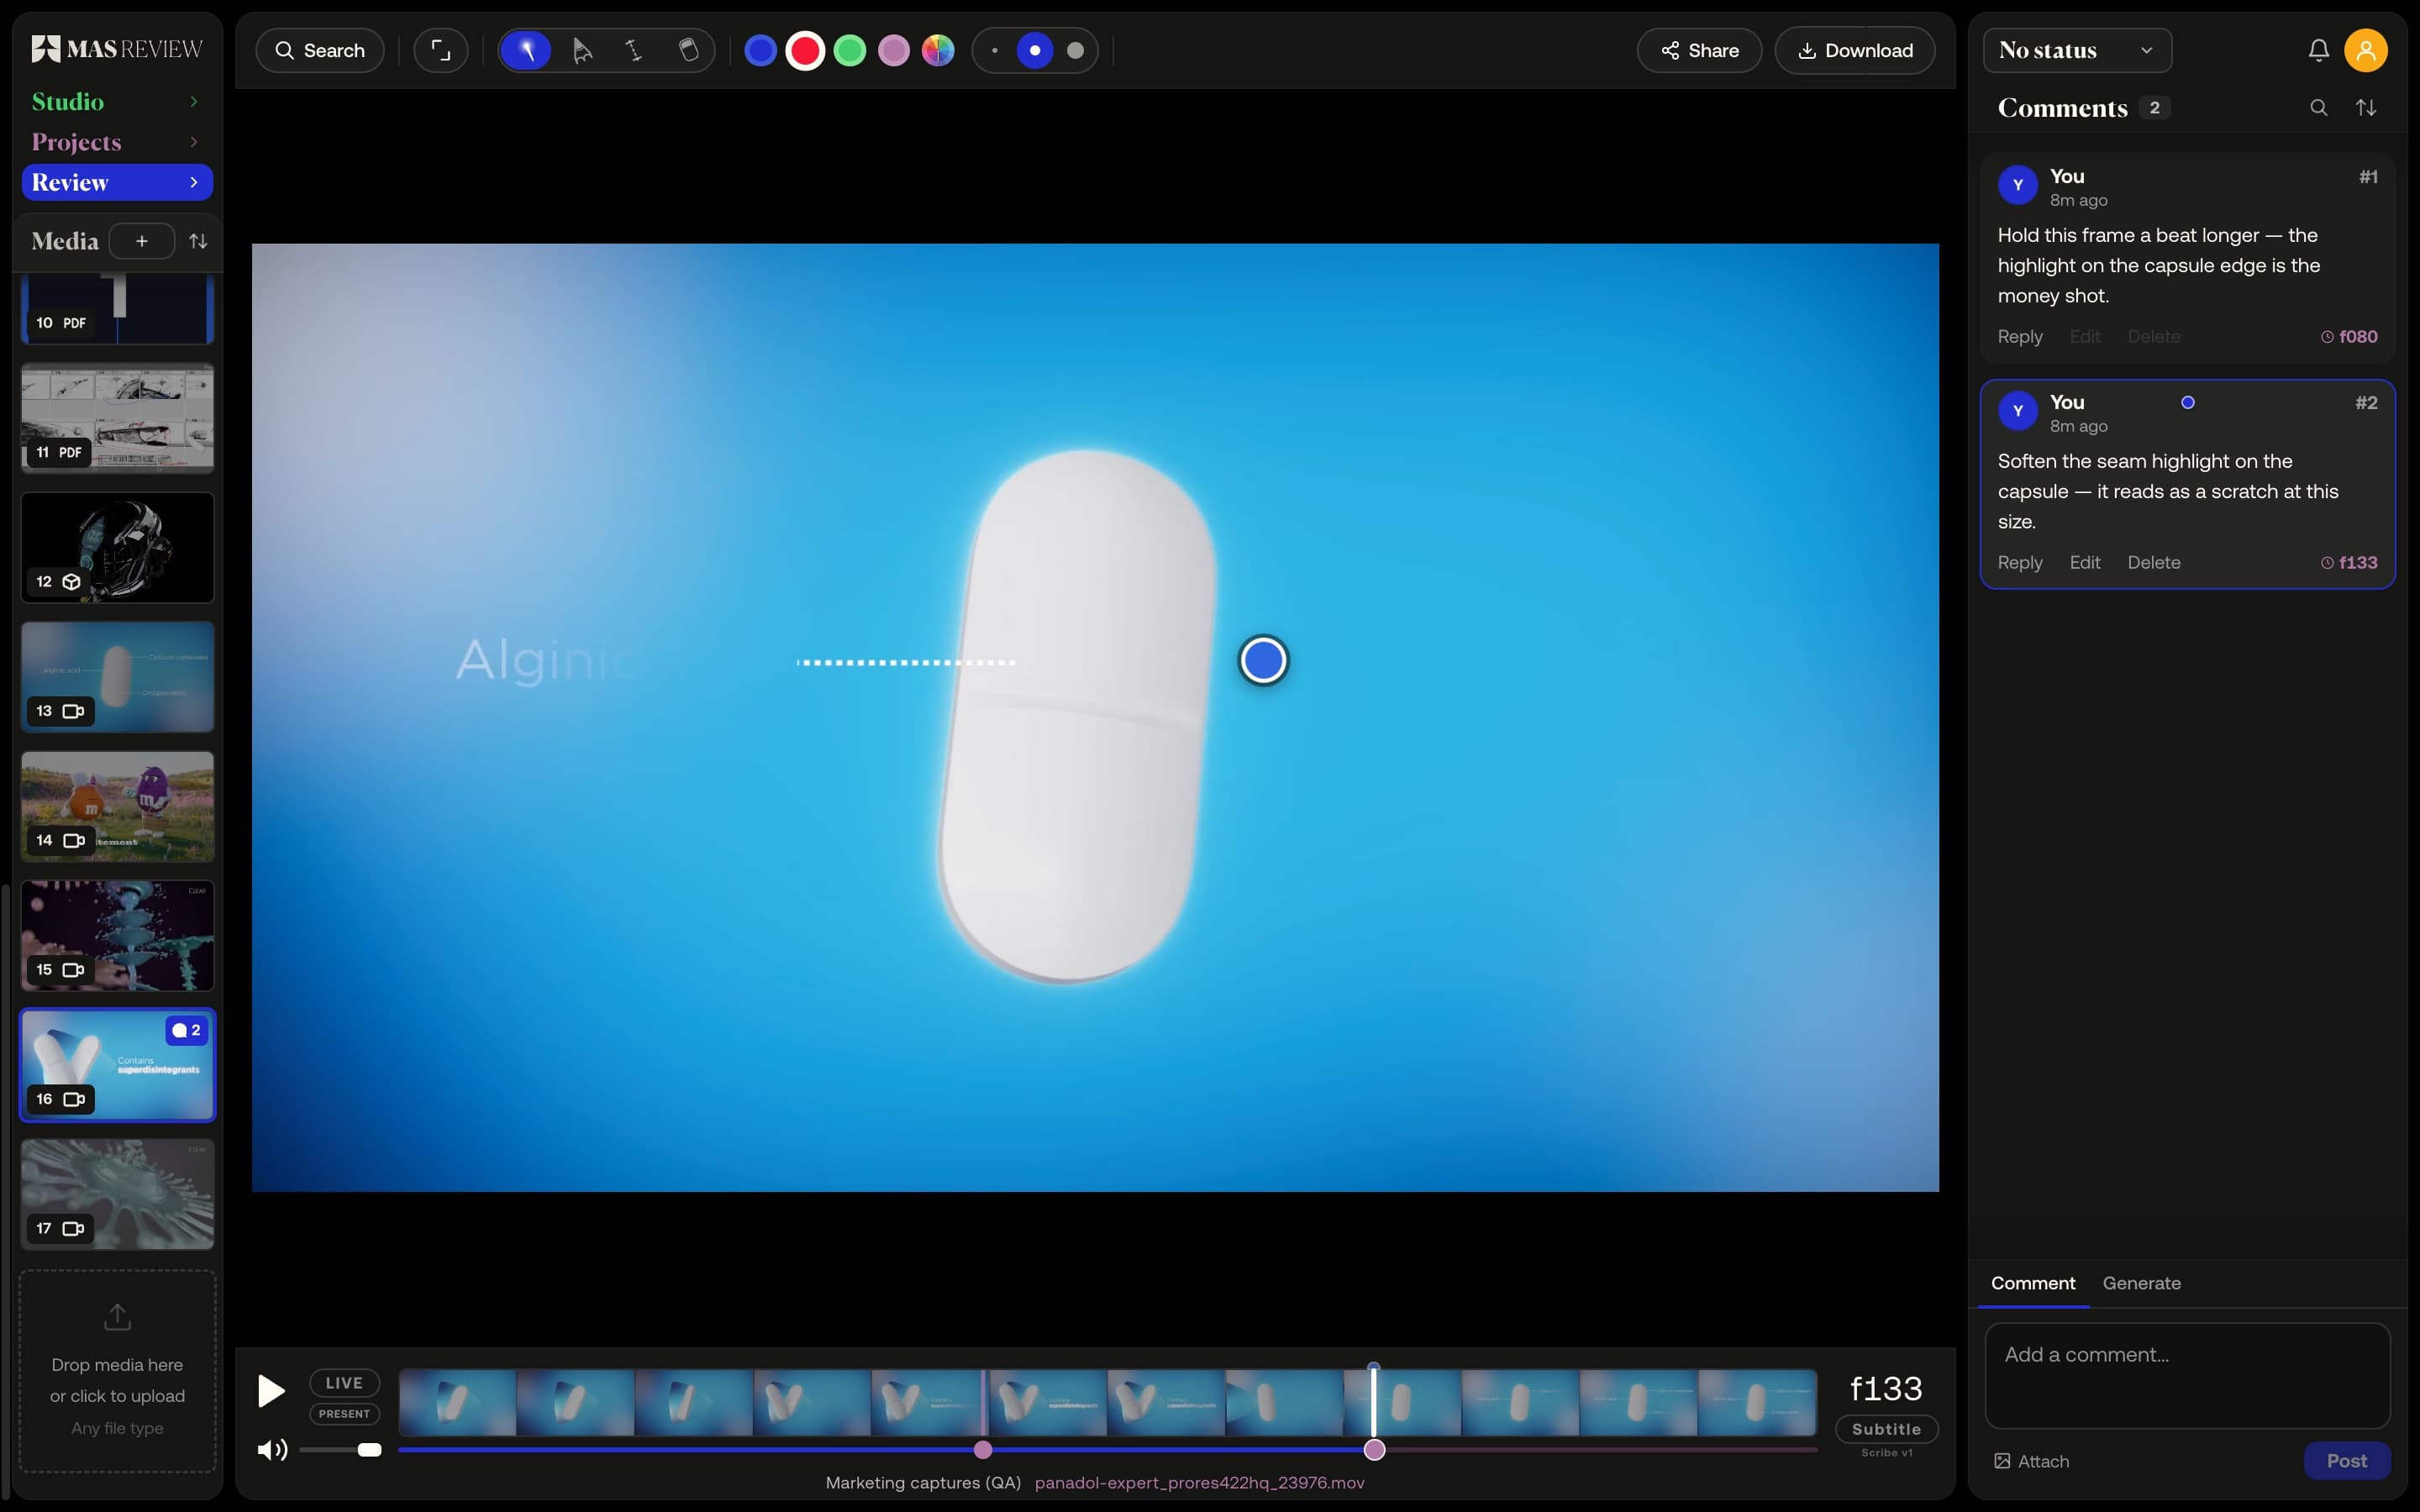
Task: Add new media with the plus button
Action: tap(142, 241)
